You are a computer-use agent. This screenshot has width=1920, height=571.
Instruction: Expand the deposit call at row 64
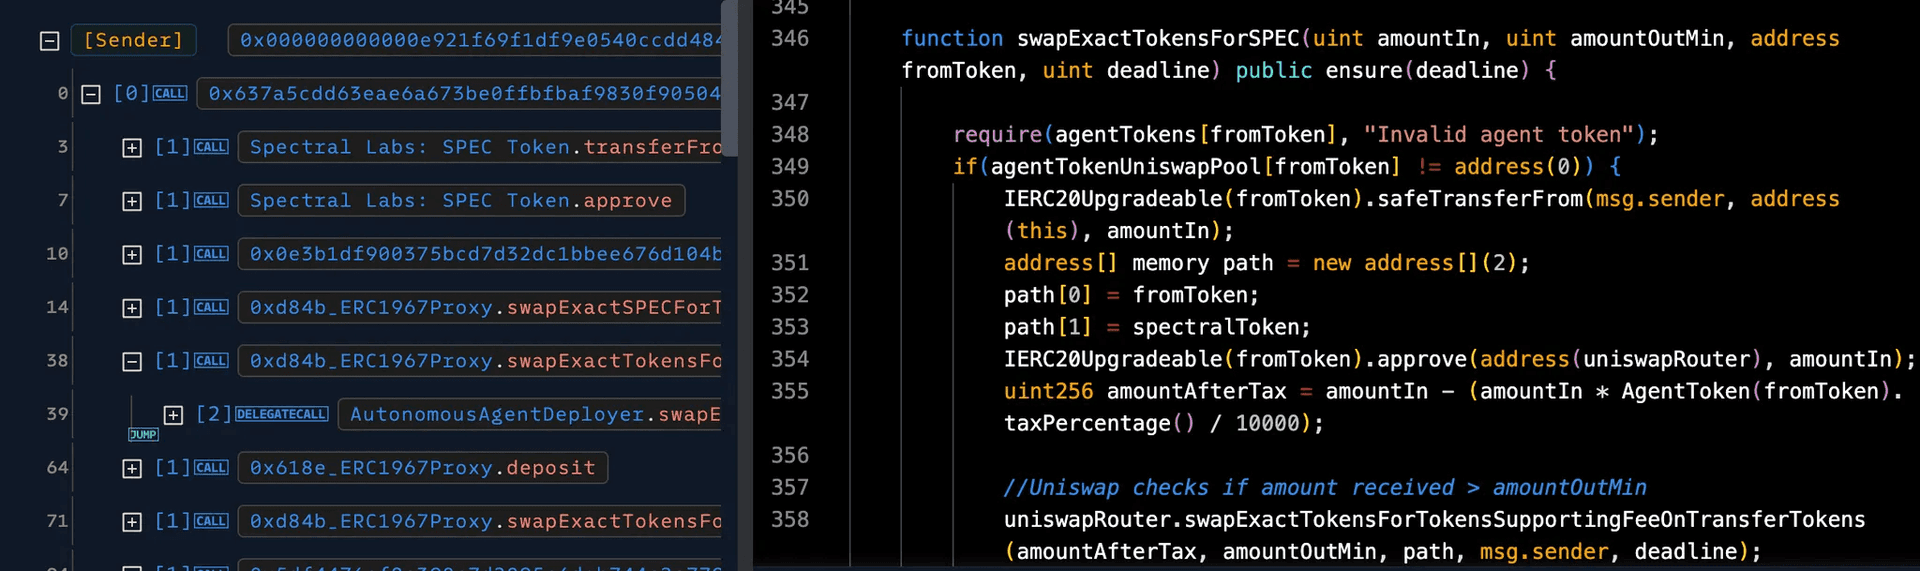(x=132, y=468)
